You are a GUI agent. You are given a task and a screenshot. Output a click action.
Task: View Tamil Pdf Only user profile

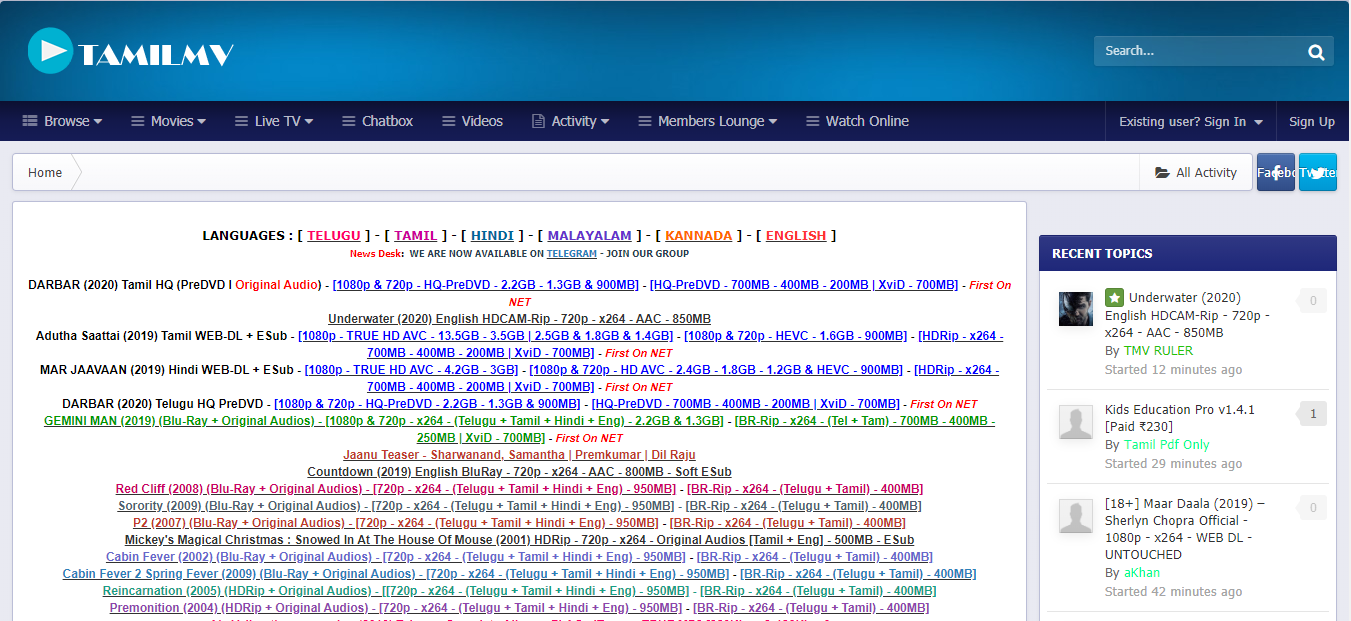coord(1167,445)
